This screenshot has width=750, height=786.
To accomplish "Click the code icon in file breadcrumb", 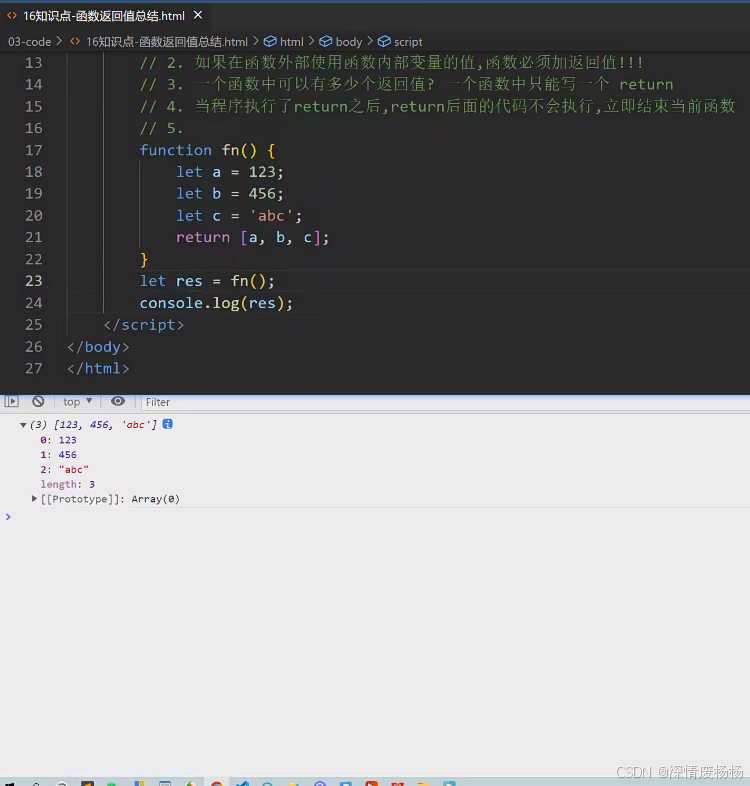I will point(75,41).
